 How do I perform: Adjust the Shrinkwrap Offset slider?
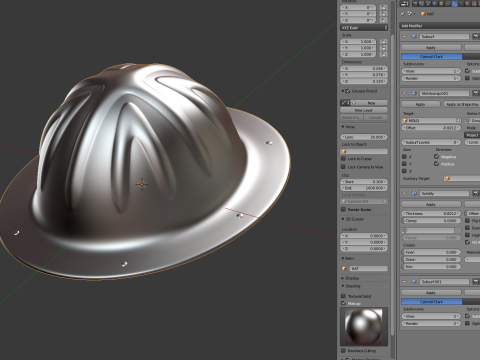(x=431, y=128)
